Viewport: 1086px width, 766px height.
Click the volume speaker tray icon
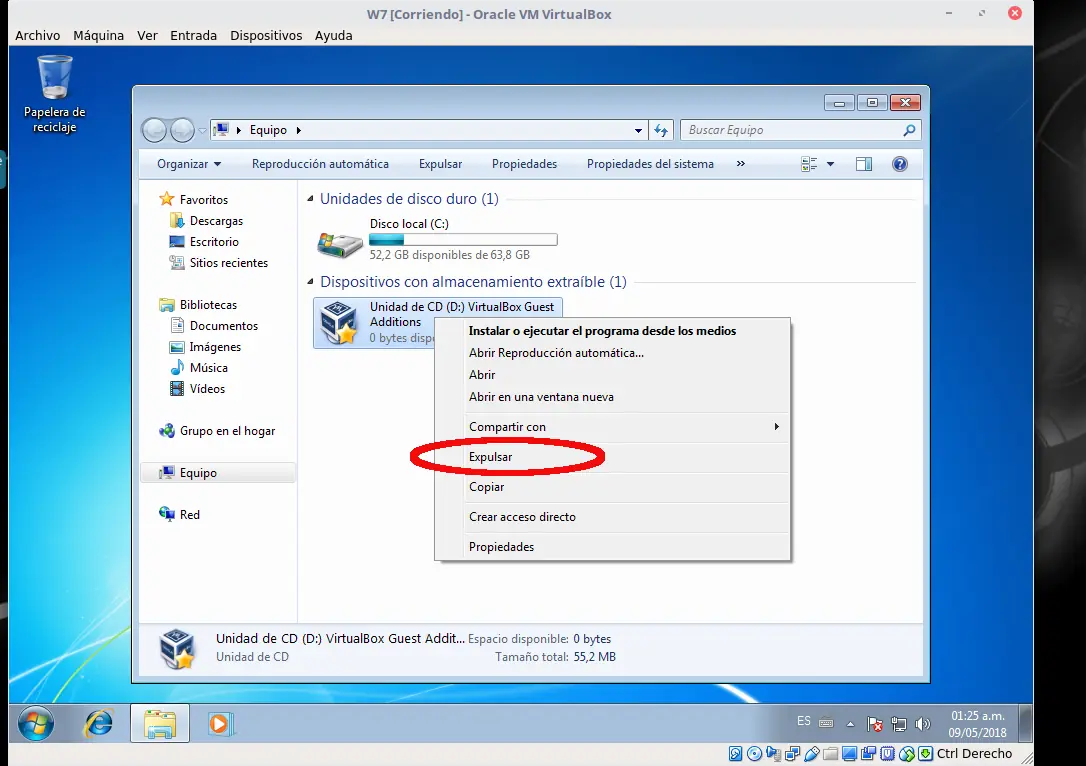(x=923, y=724)
